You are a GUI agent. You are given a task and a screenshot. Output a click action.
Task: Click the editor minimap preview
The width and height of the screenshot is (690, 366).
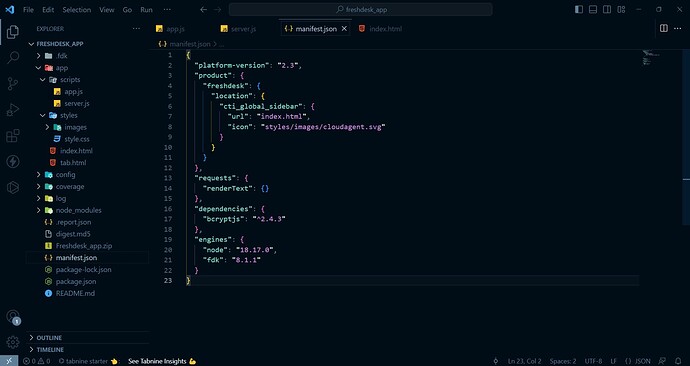pyautogui.click(x=651, y=58)
